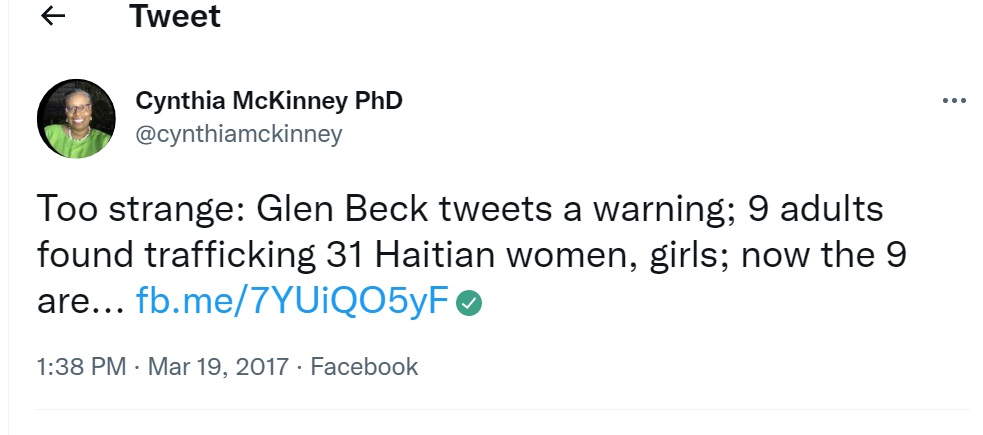Open the three-dot more options menu
Image resolution: width=983 pixels, height=435 pixels.
955,101
